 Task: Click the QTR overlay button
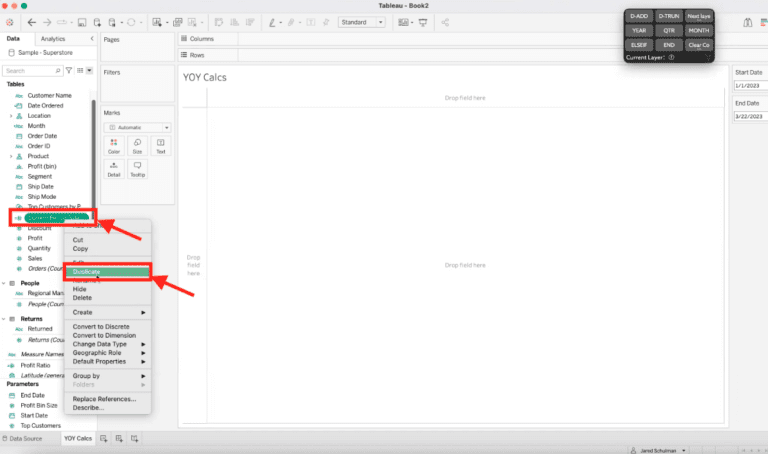[x=669, y=30]
